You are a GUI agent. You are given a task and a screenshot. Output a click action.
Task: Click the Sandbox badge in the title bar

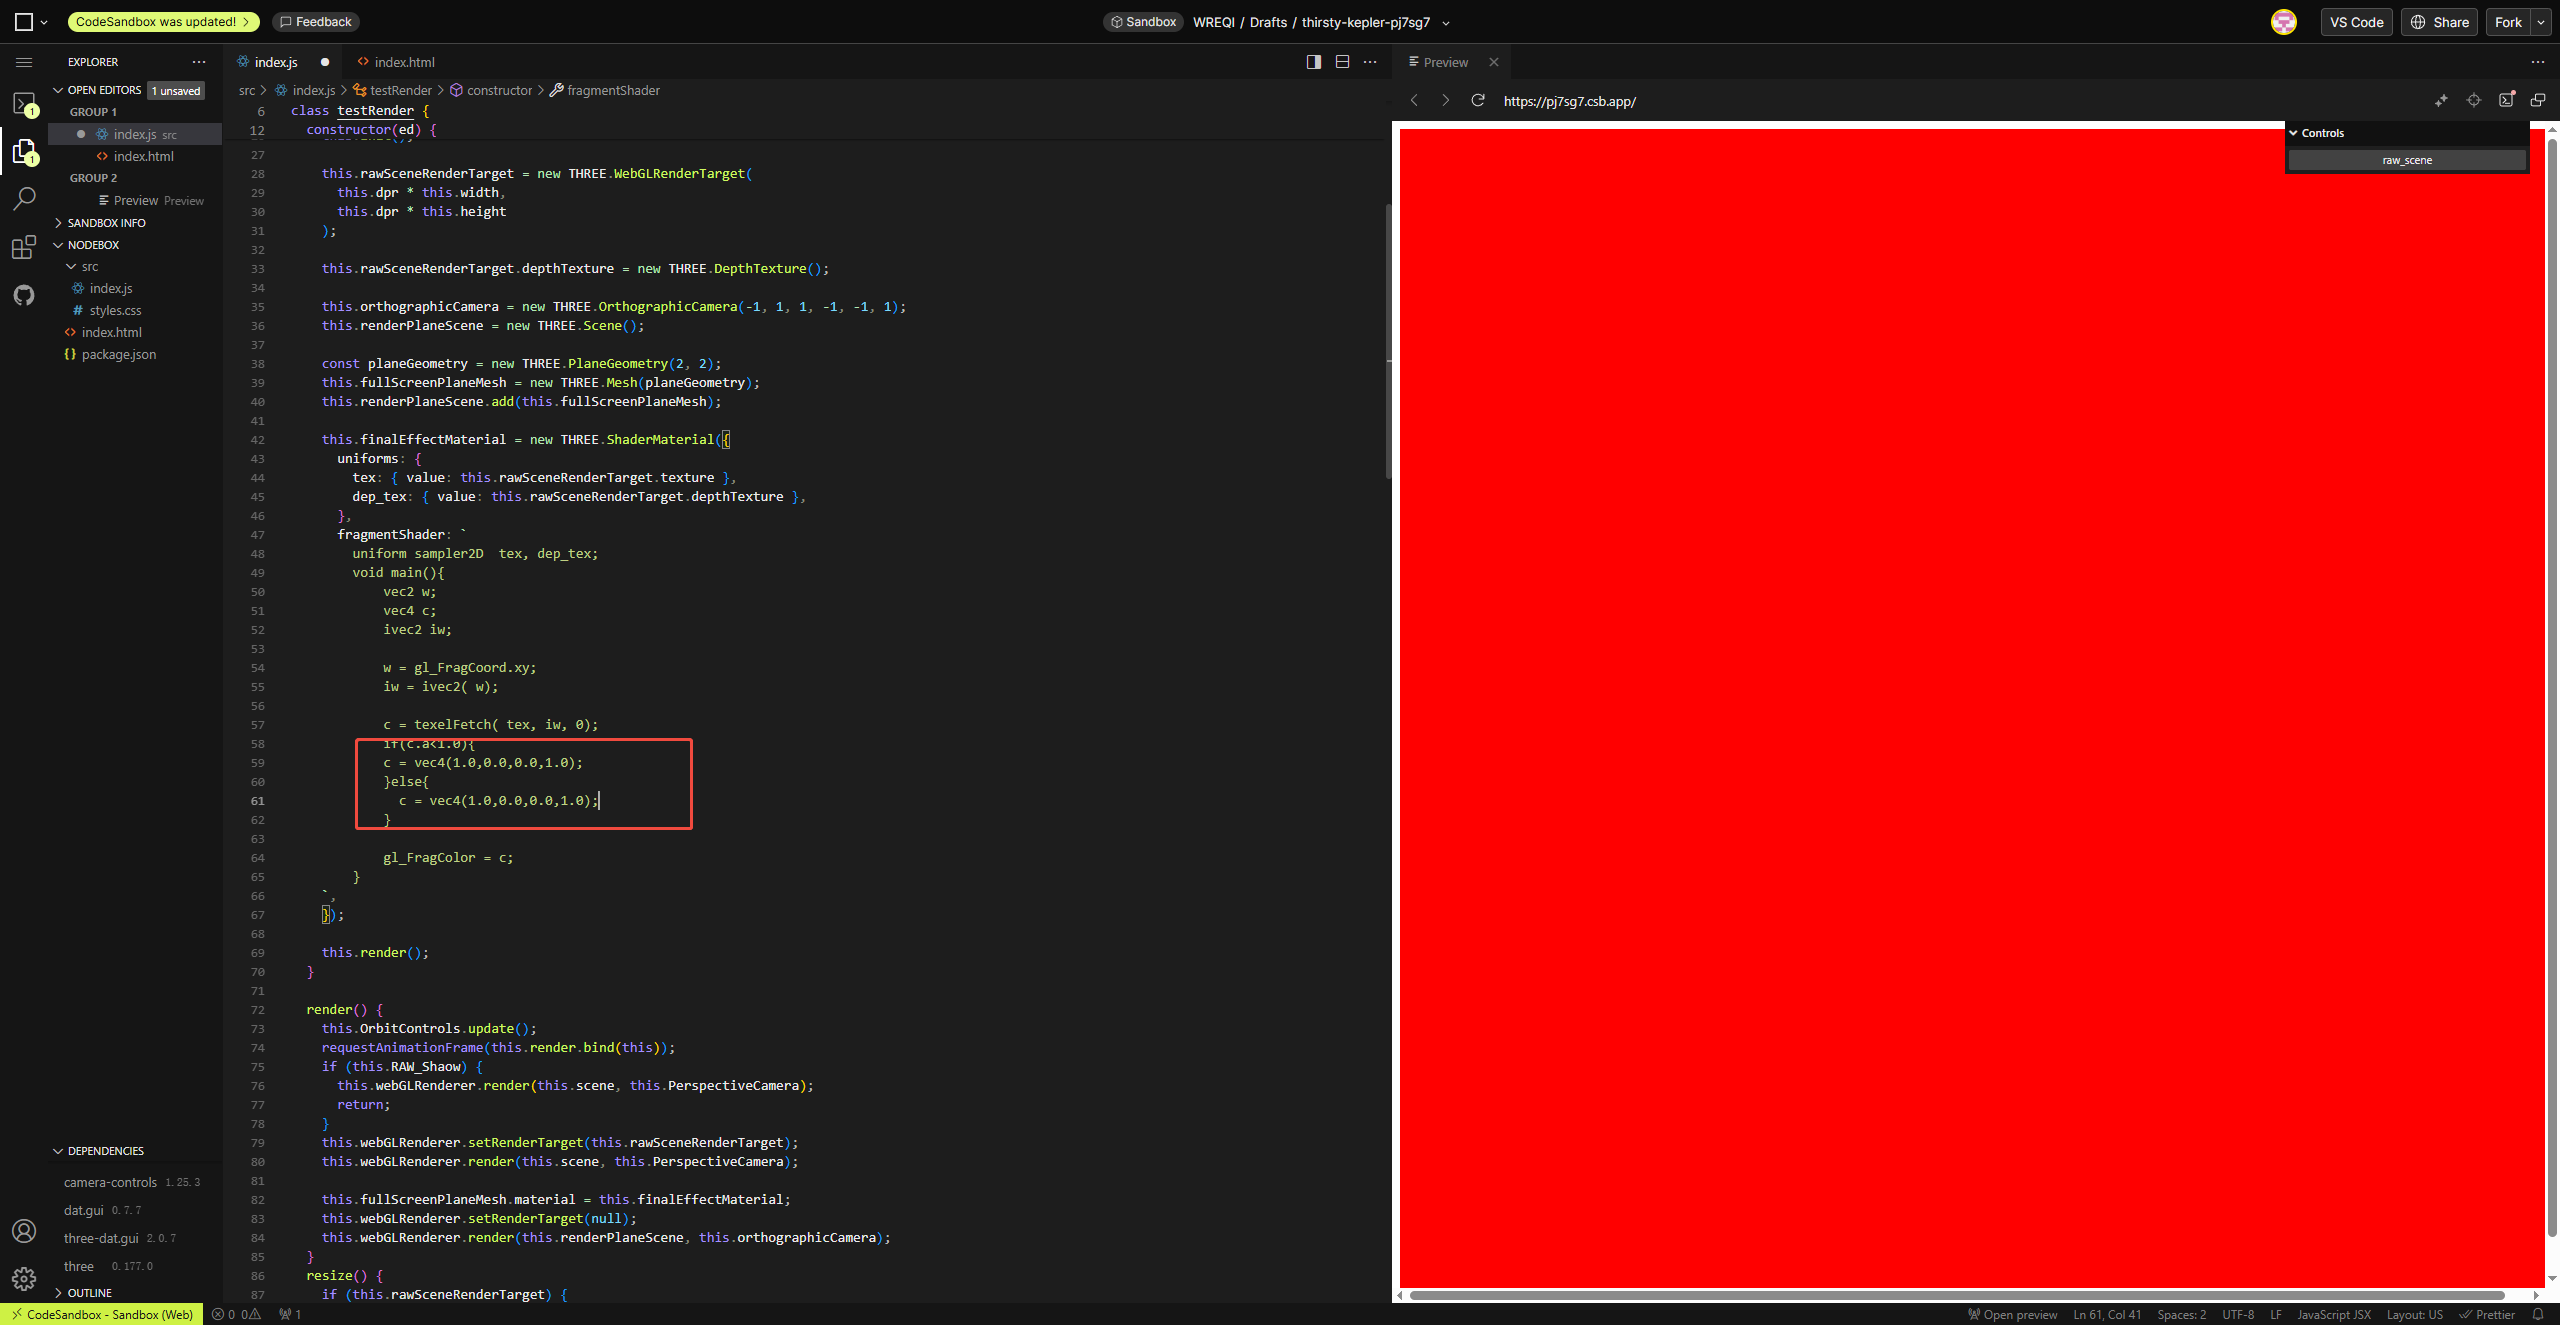coord(1143,22)
